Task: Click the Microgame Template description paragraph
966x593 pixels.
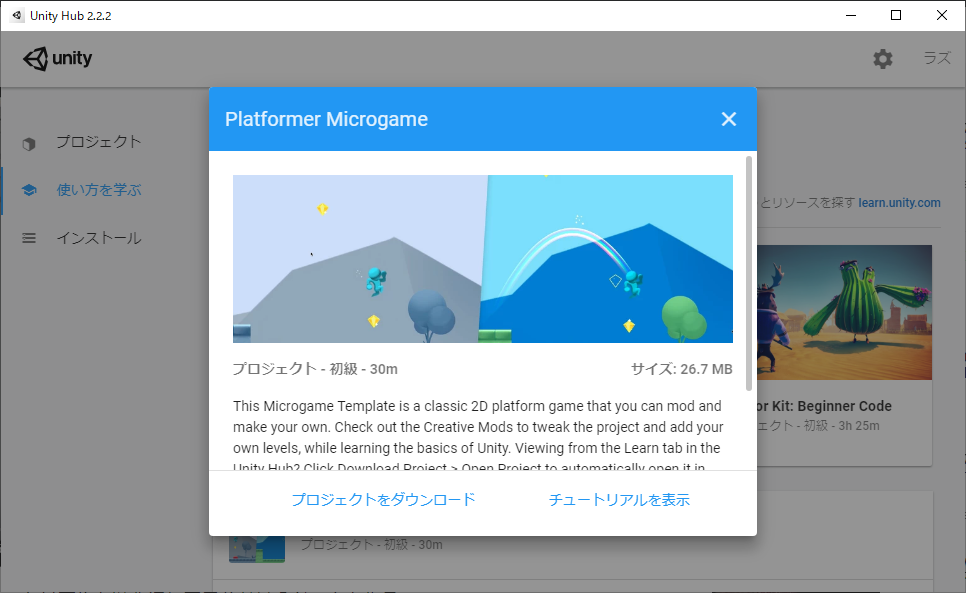Action: 478,437
